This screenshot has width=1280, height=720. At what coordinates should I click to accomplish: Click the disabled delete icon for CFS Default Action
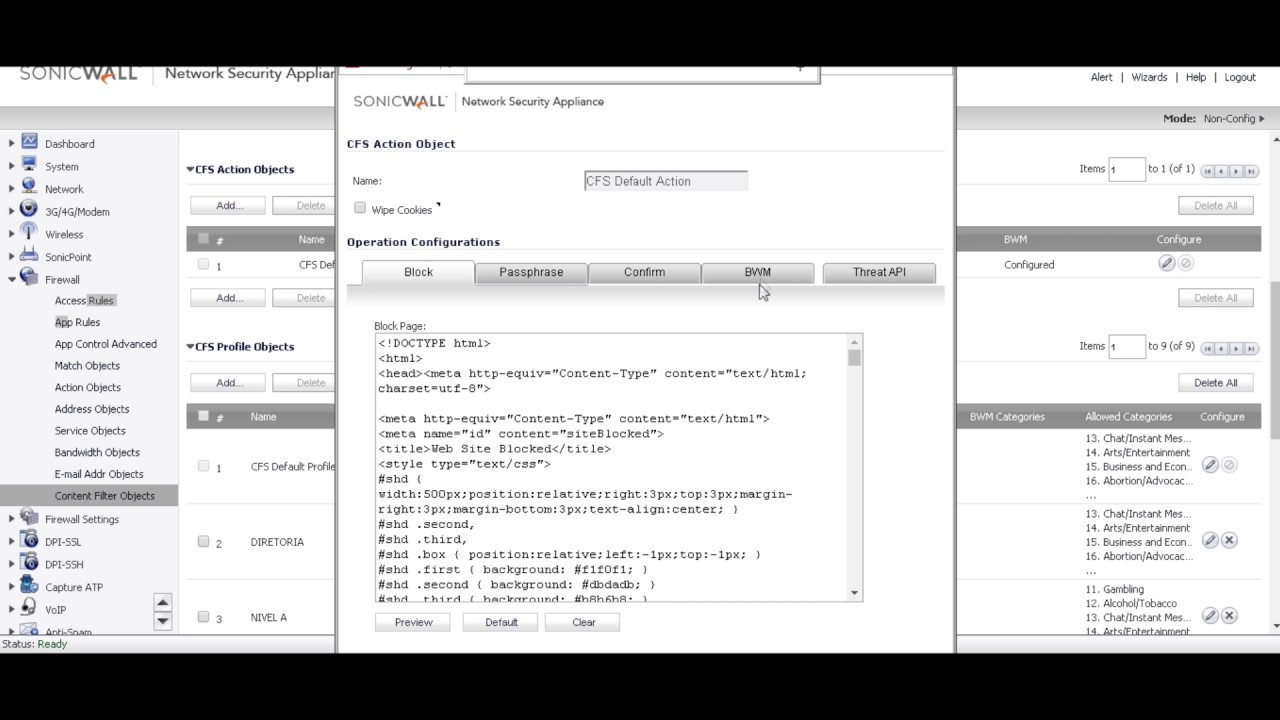(1186, 264)
